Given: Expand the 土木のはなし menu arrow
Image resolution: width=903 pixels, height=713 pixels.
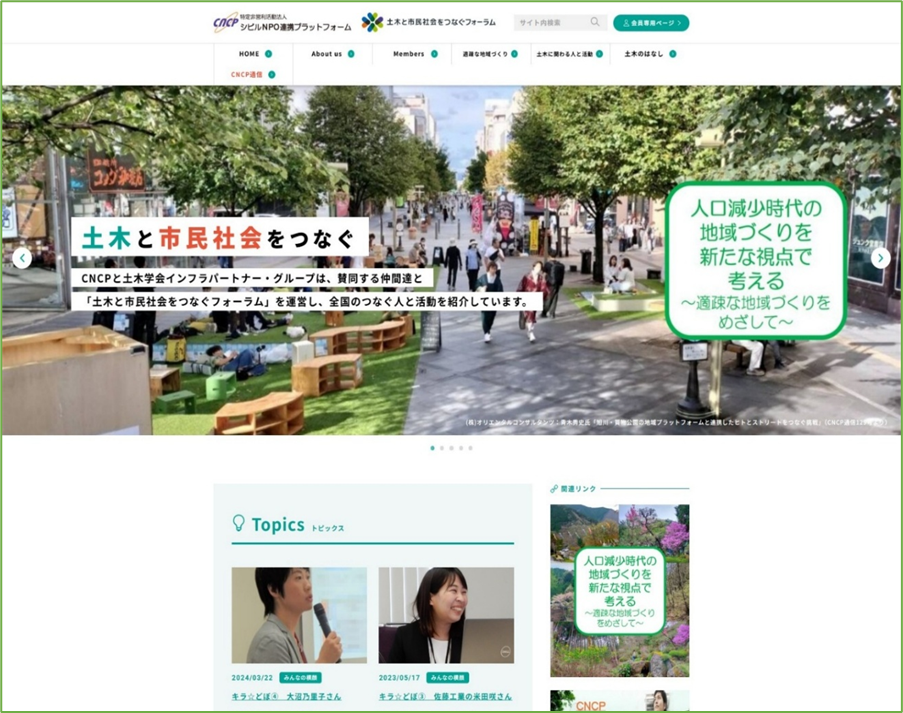Looking at the screenshot, I should click(673, 54).
